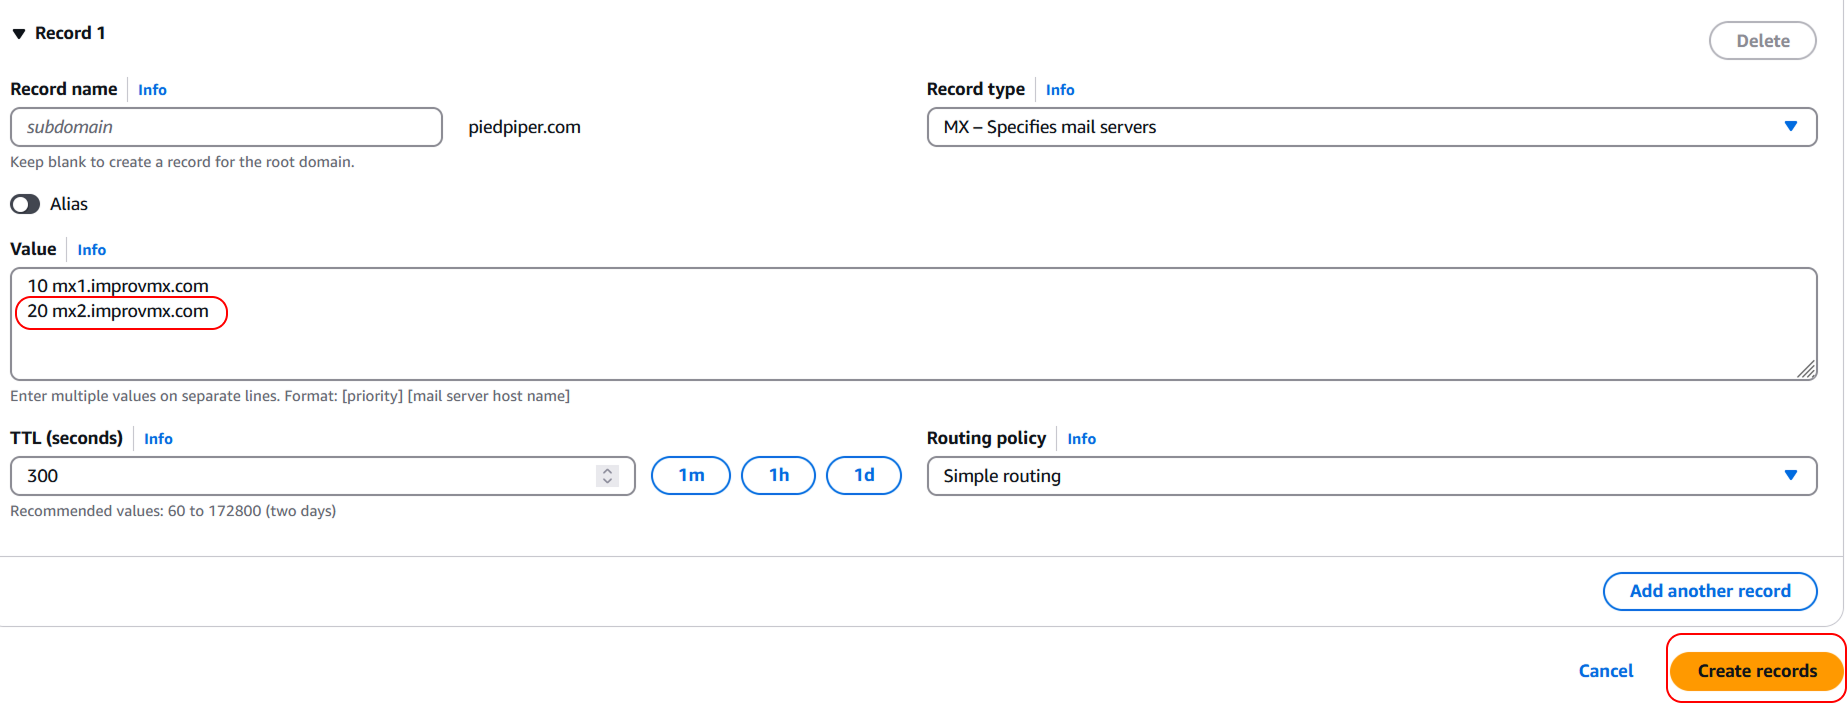
Task: Expand the Simple routing policy dropdown
Action: tap(1371, 476)
